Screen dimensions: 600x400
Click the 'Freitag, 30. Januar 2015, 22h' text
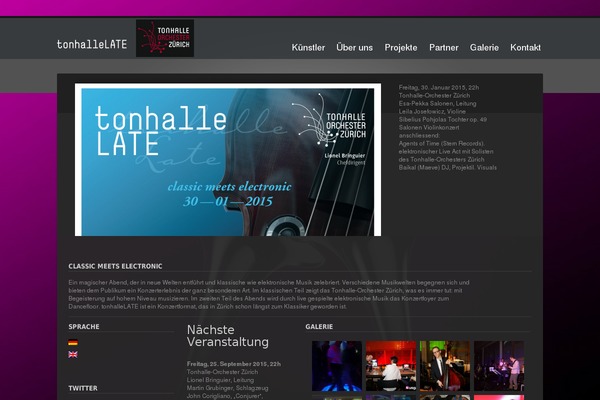[439, 87]
